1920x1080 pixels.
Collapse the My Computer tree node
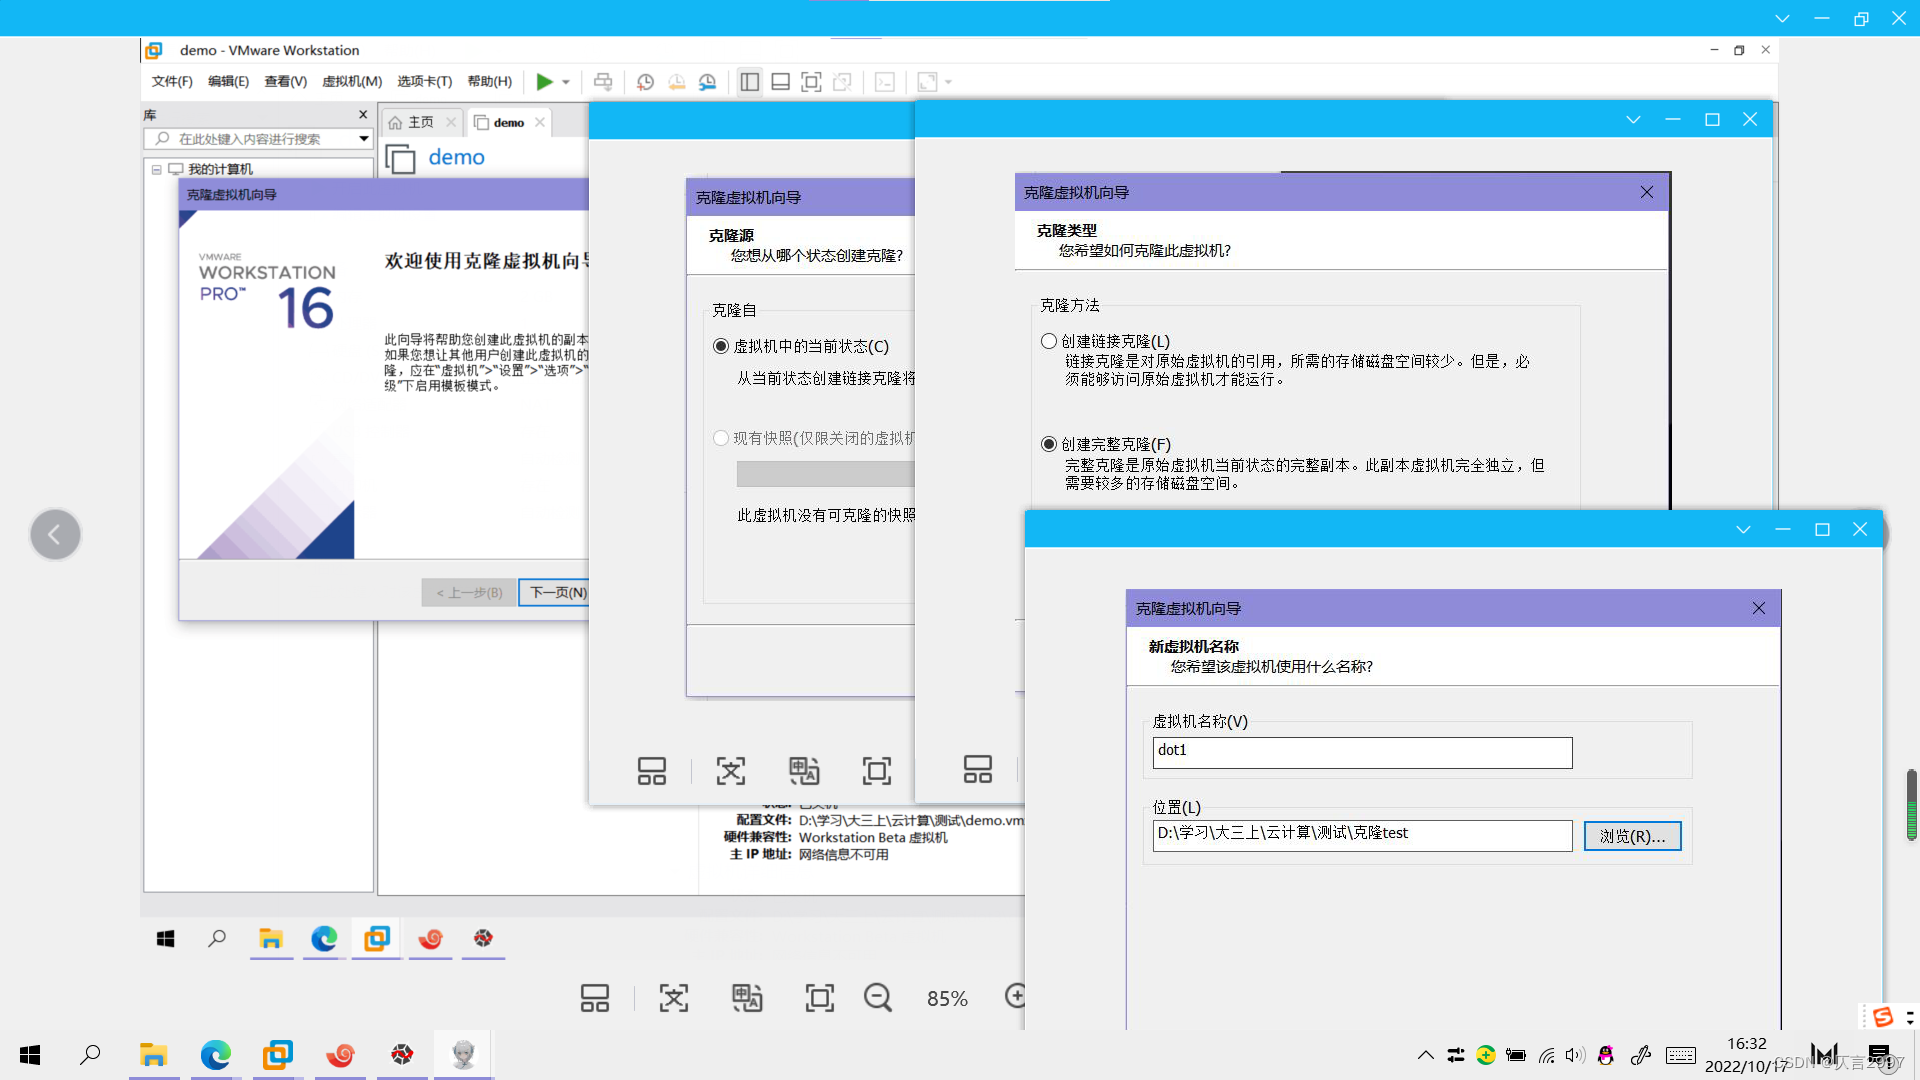(x=157, y=169)
